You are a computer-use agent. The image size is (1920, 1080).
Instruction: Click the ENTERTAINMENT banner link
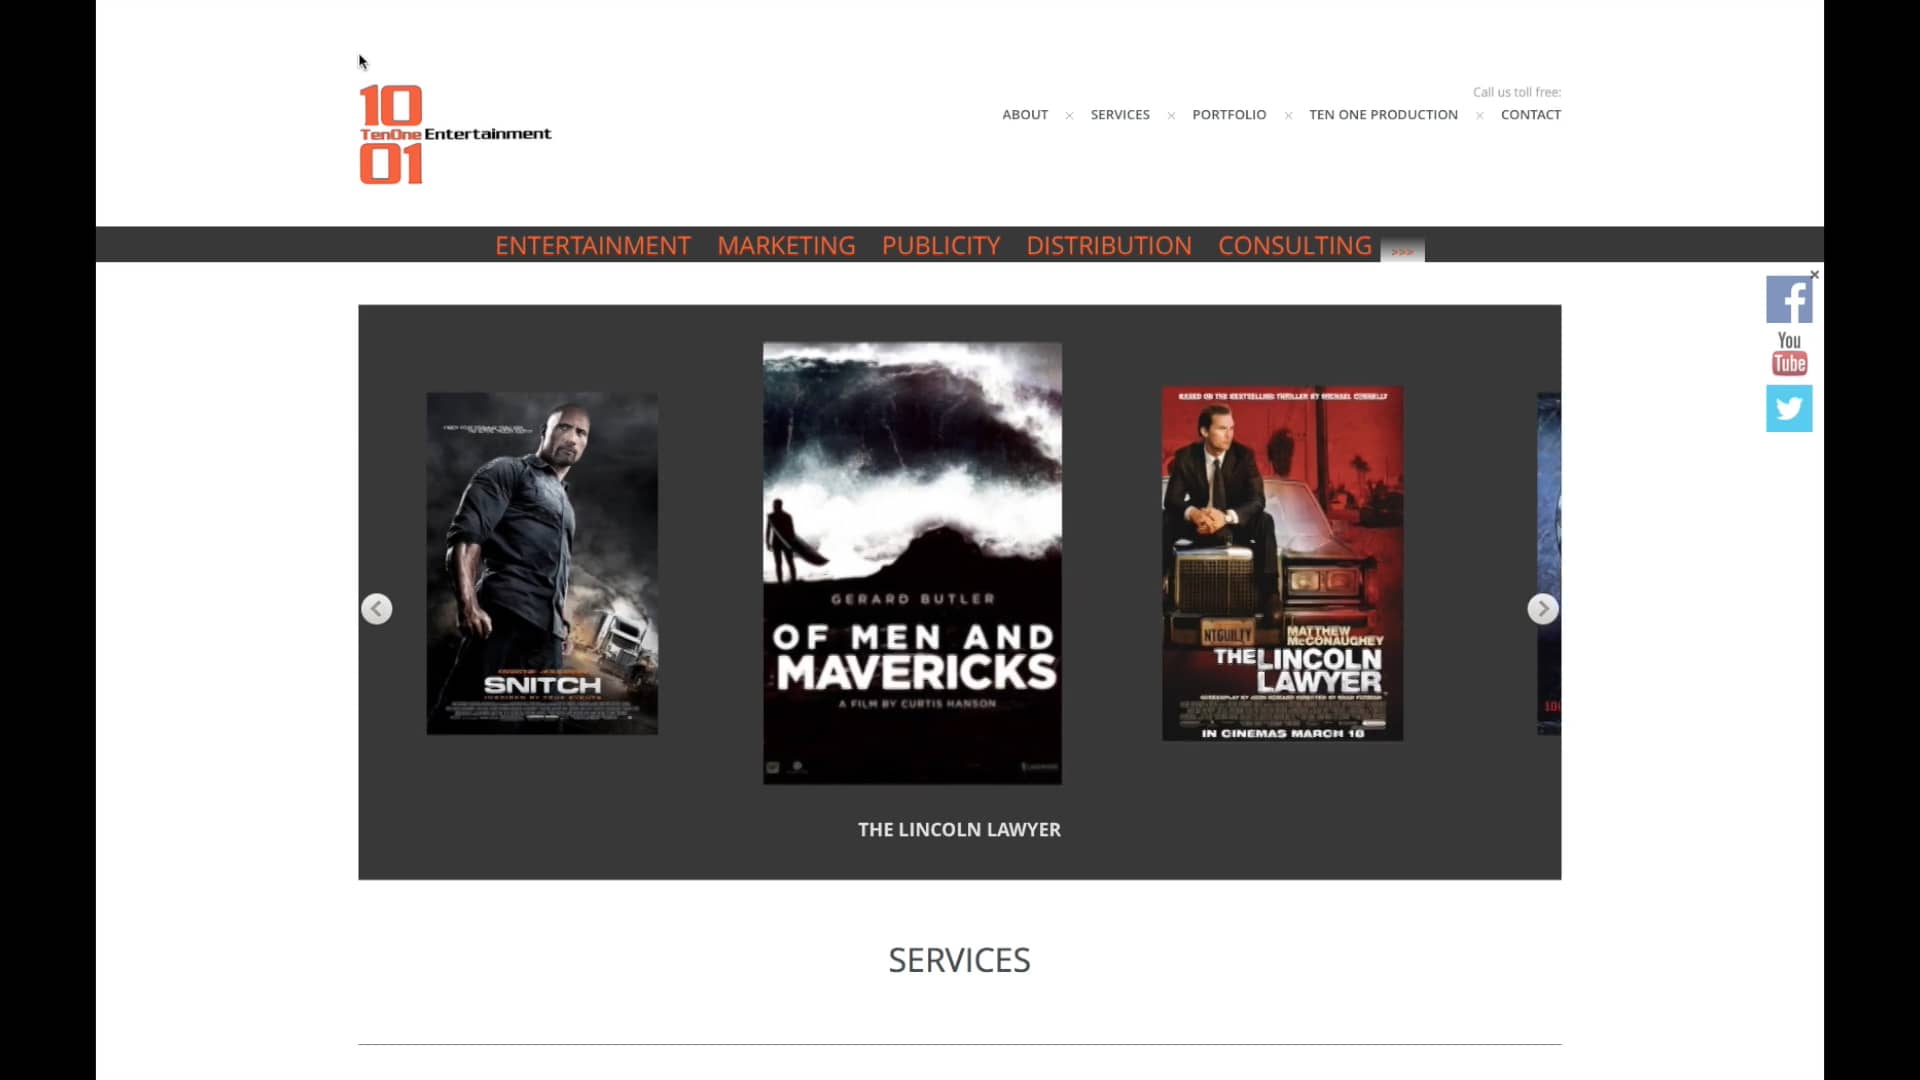click(x=593, y=245)
